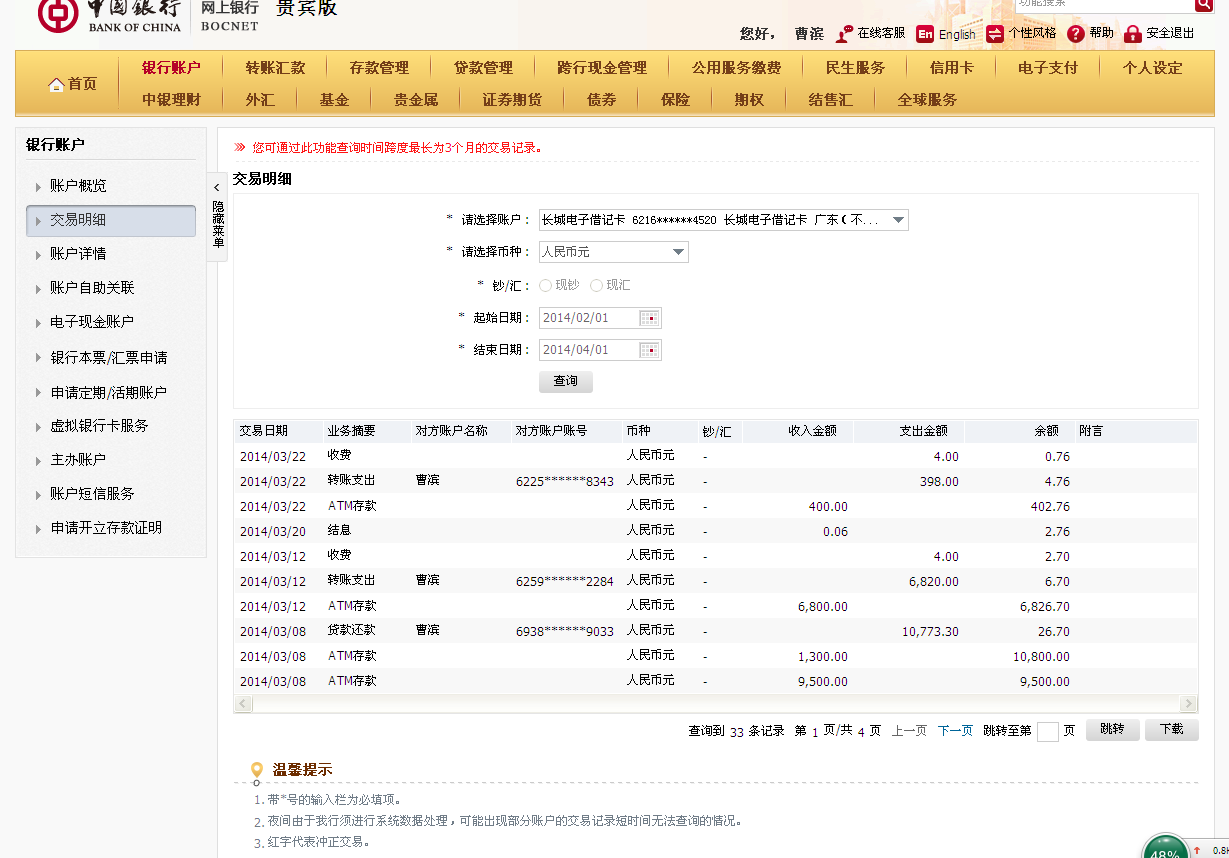Collapse the sidebar with 隐藏菜单 toggle
The image size is (1229, 858).
(x=217, y=216)
